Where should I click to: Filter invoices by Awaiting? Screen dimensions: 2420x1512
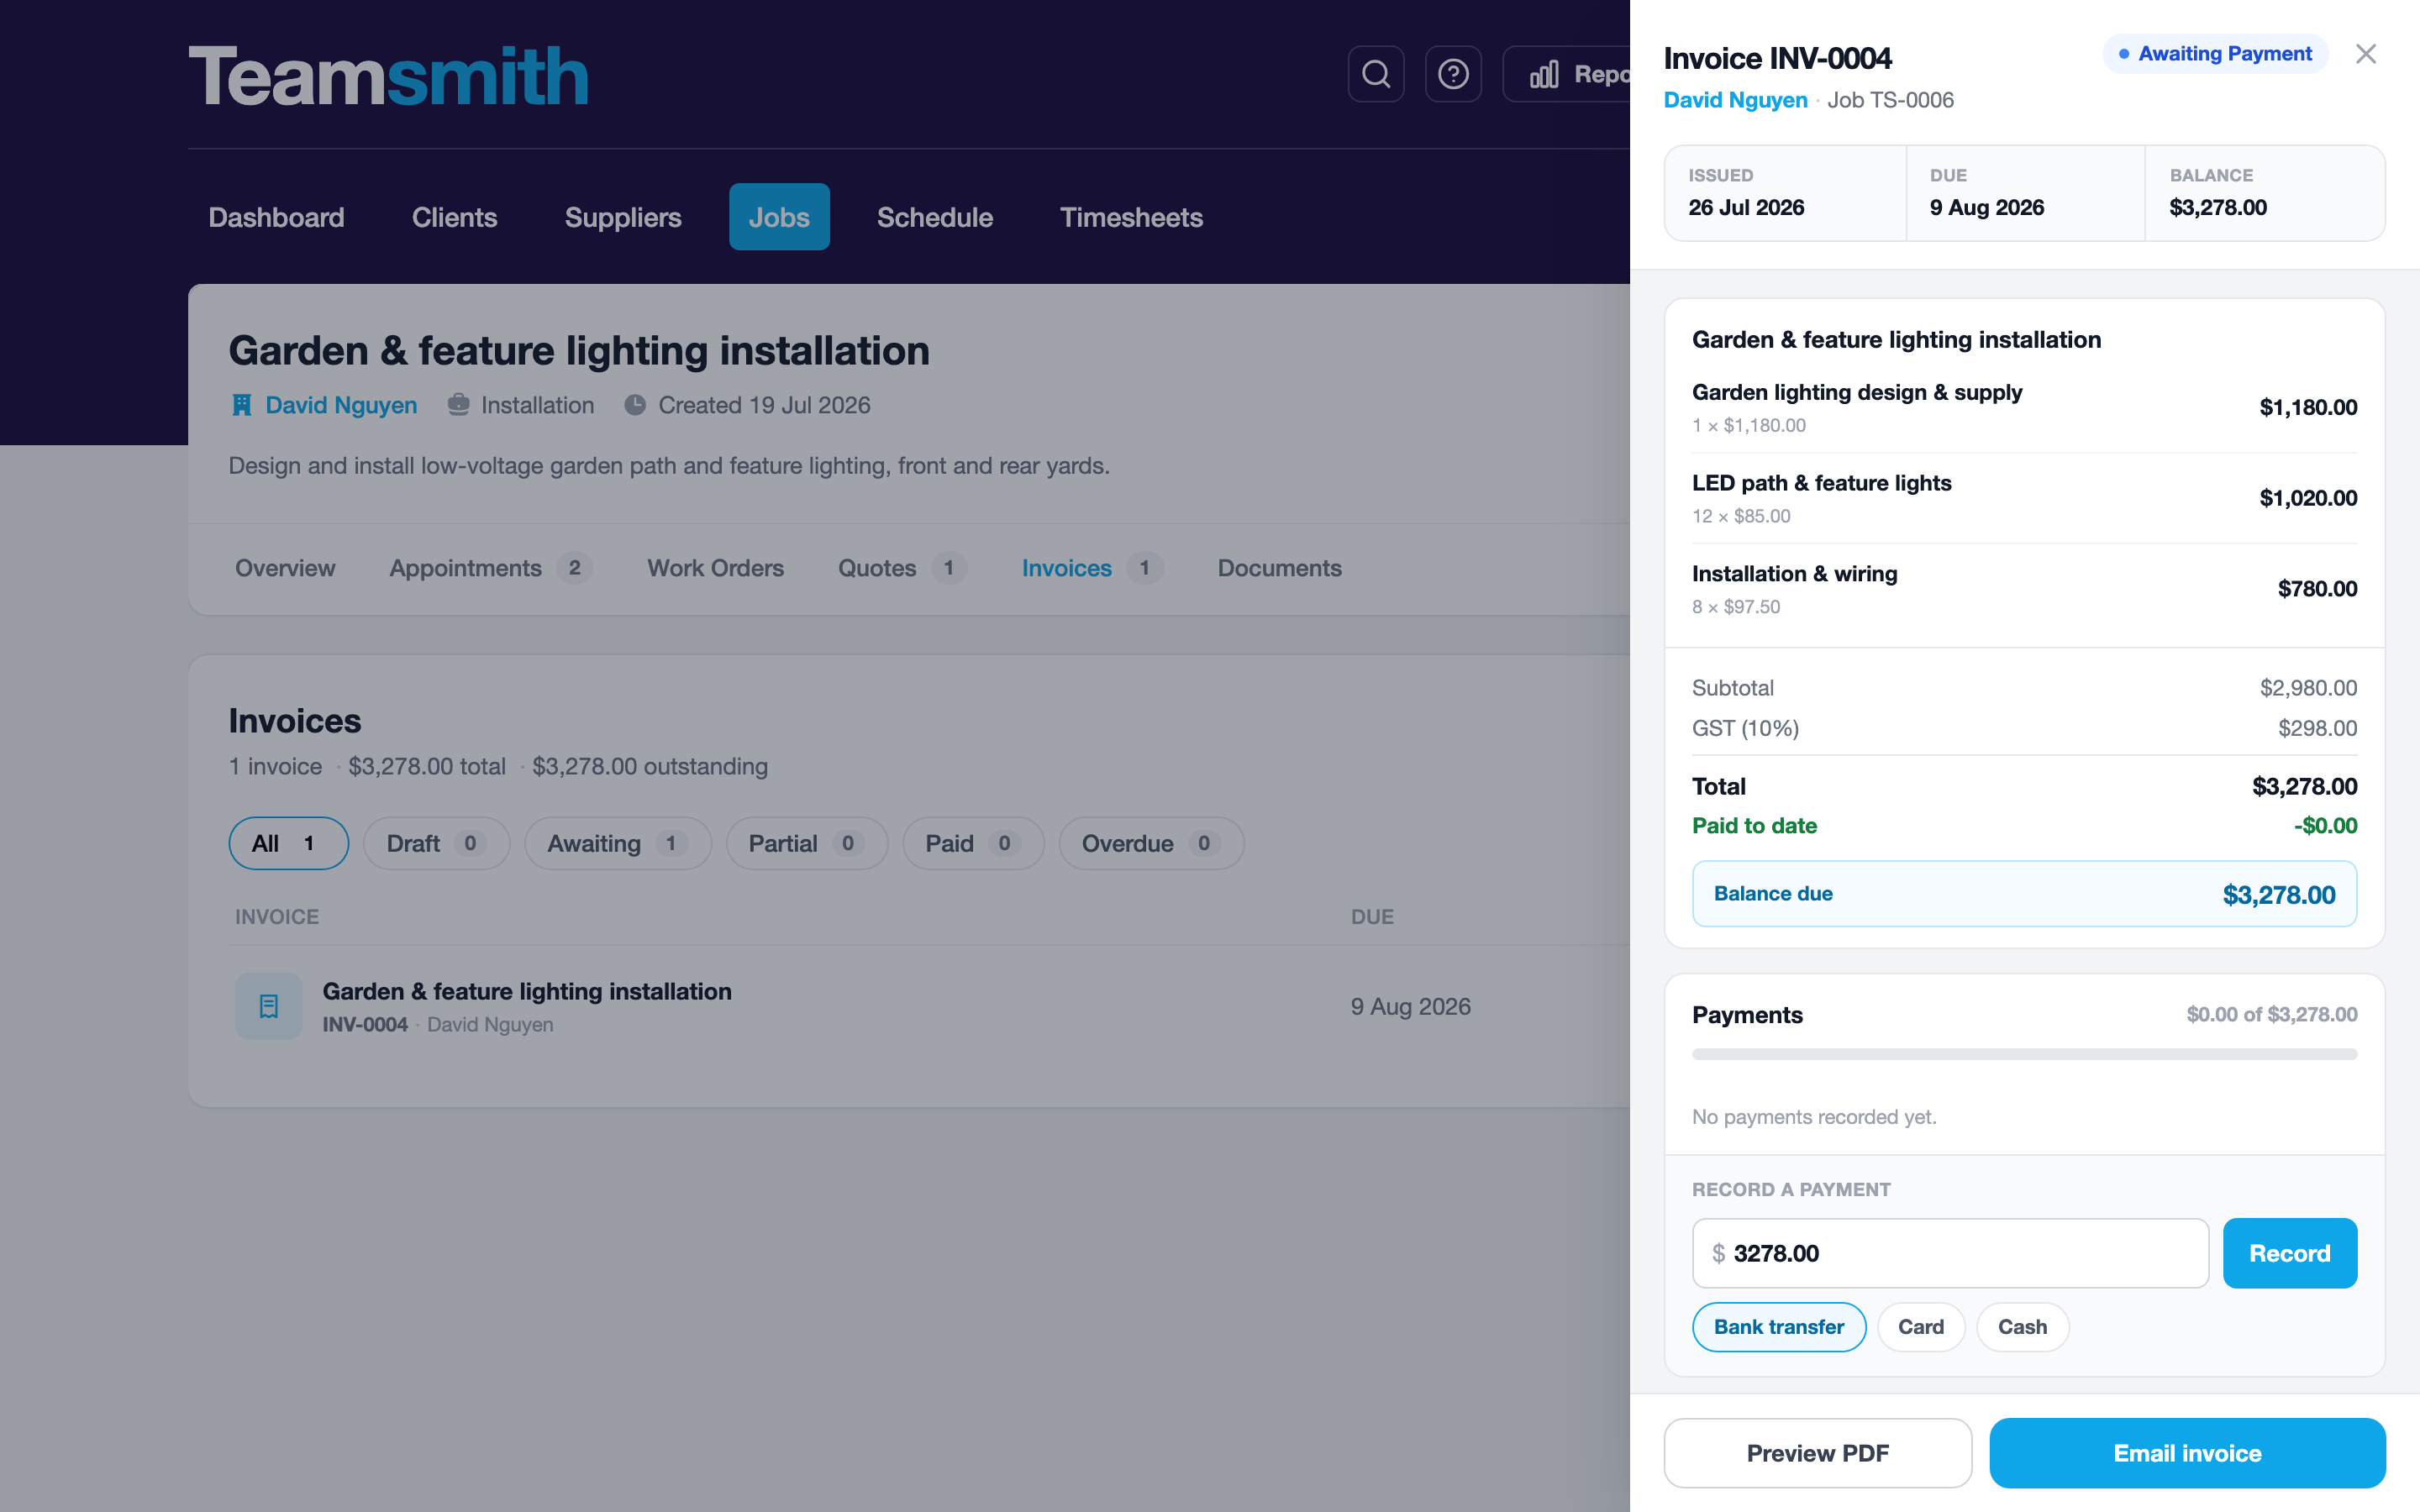pos(617,843)
